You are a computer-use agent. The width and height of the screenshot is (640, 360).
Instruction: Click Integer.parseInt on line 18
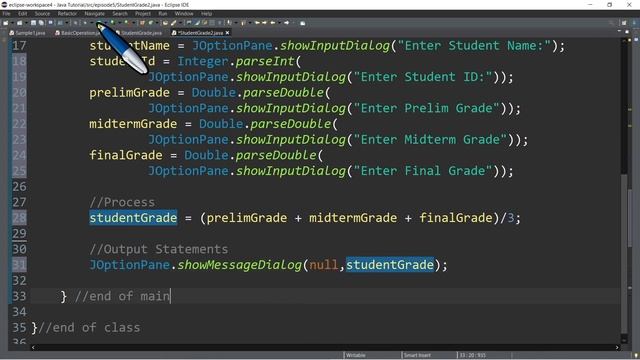[x=236, y=61]
